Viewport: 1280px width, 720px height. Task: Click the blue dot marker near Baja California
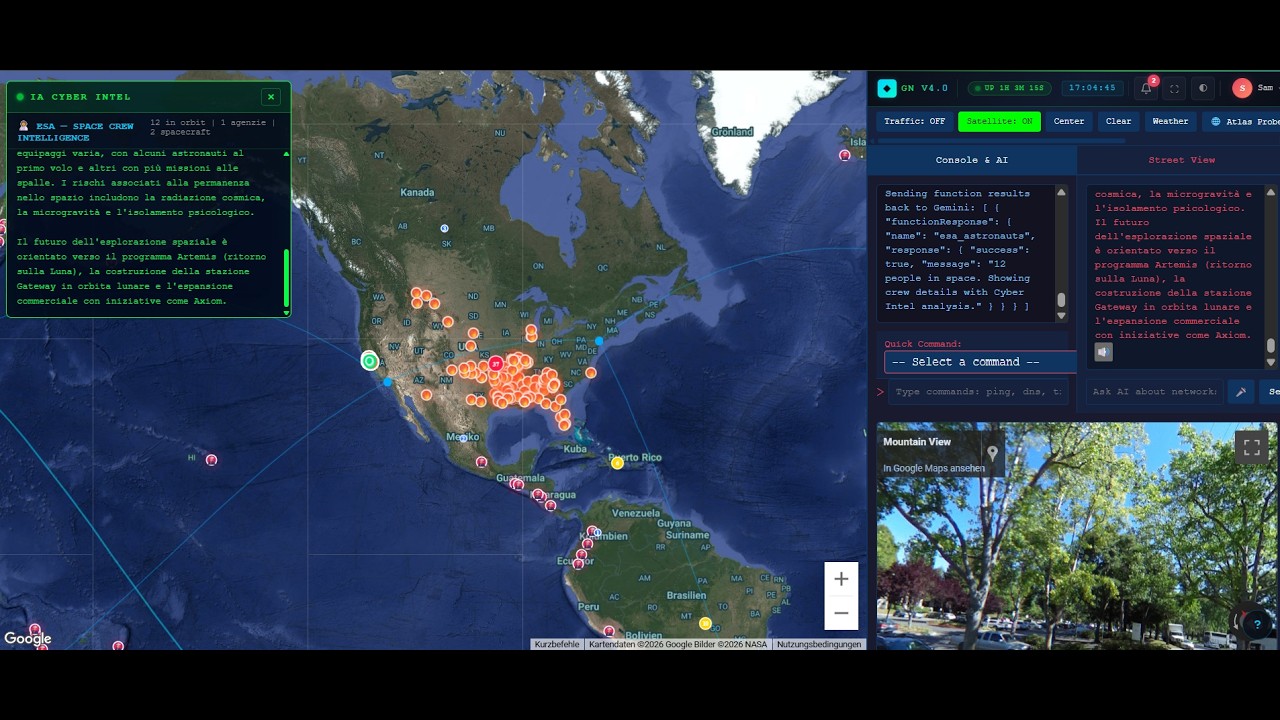click(388, 381)
